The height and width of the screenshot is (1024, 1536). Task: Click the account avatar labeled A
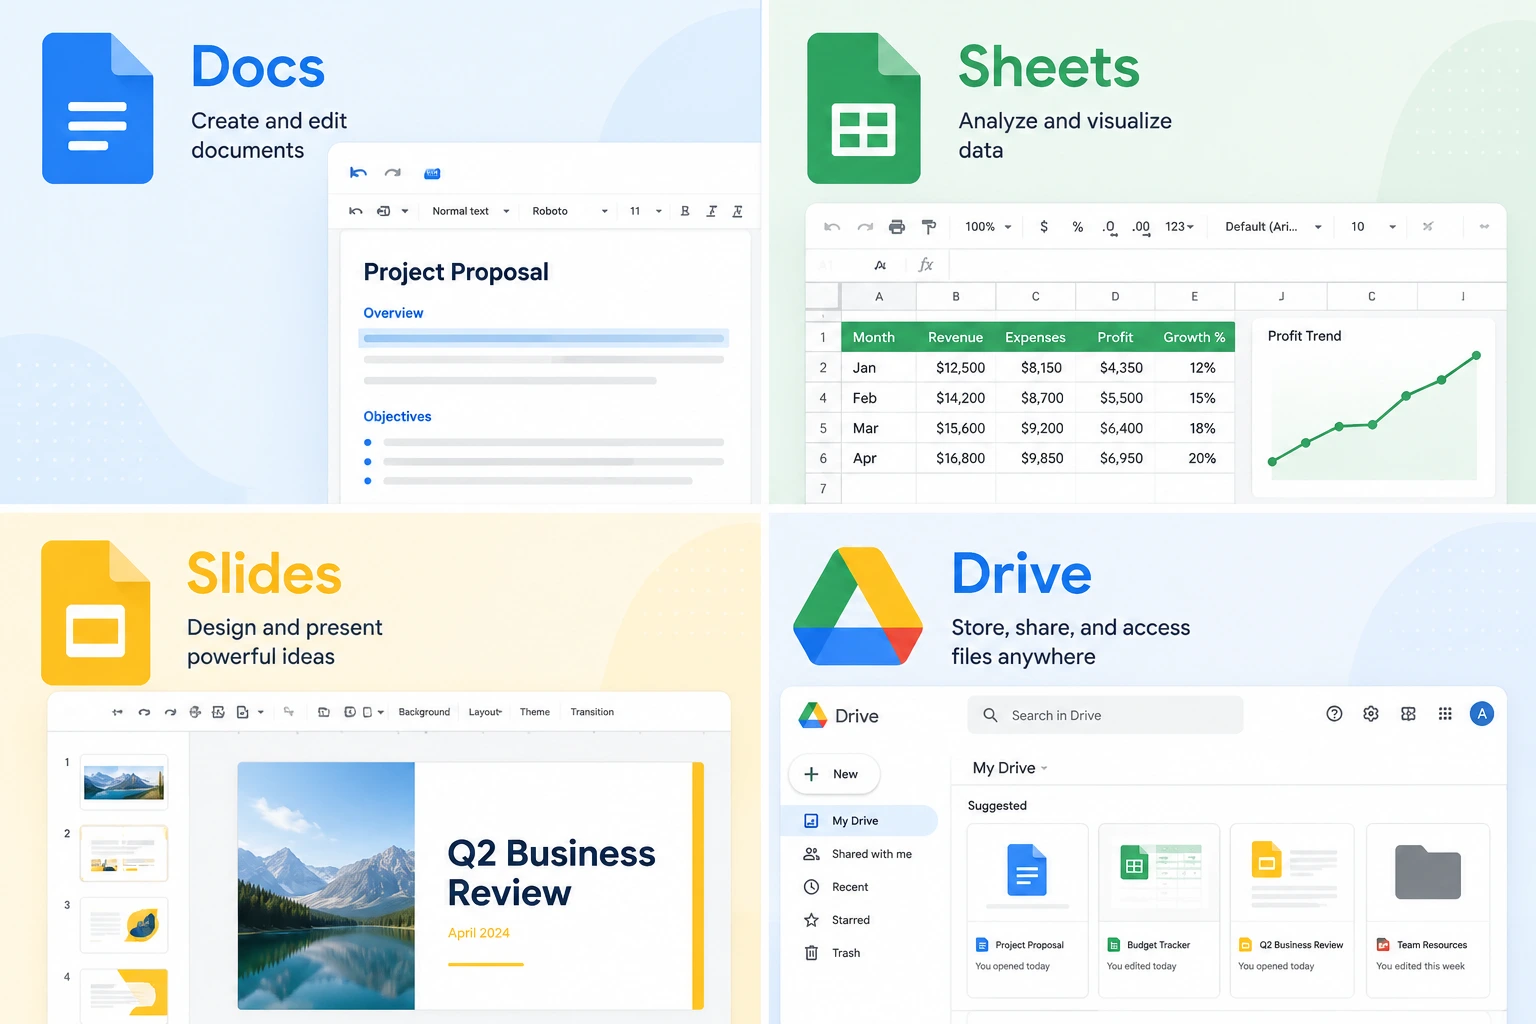[1482, 714]
